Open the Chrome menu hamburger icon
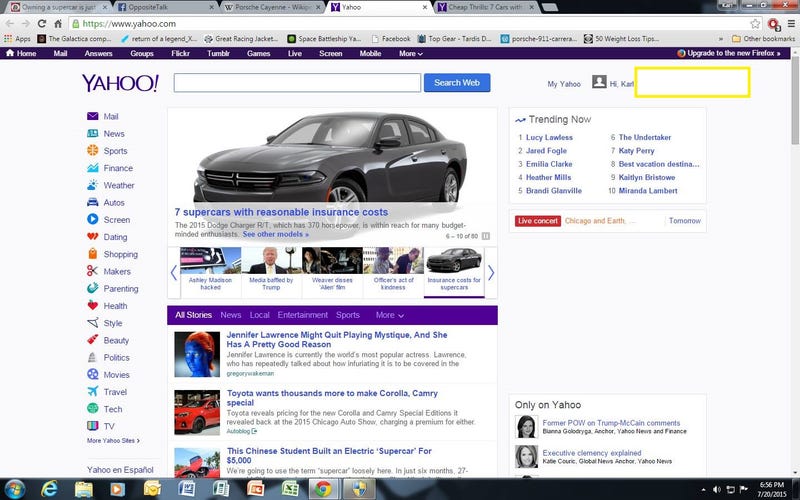Image resolution: width=800 pixels, height=500 pixels. tap(791, 23)
